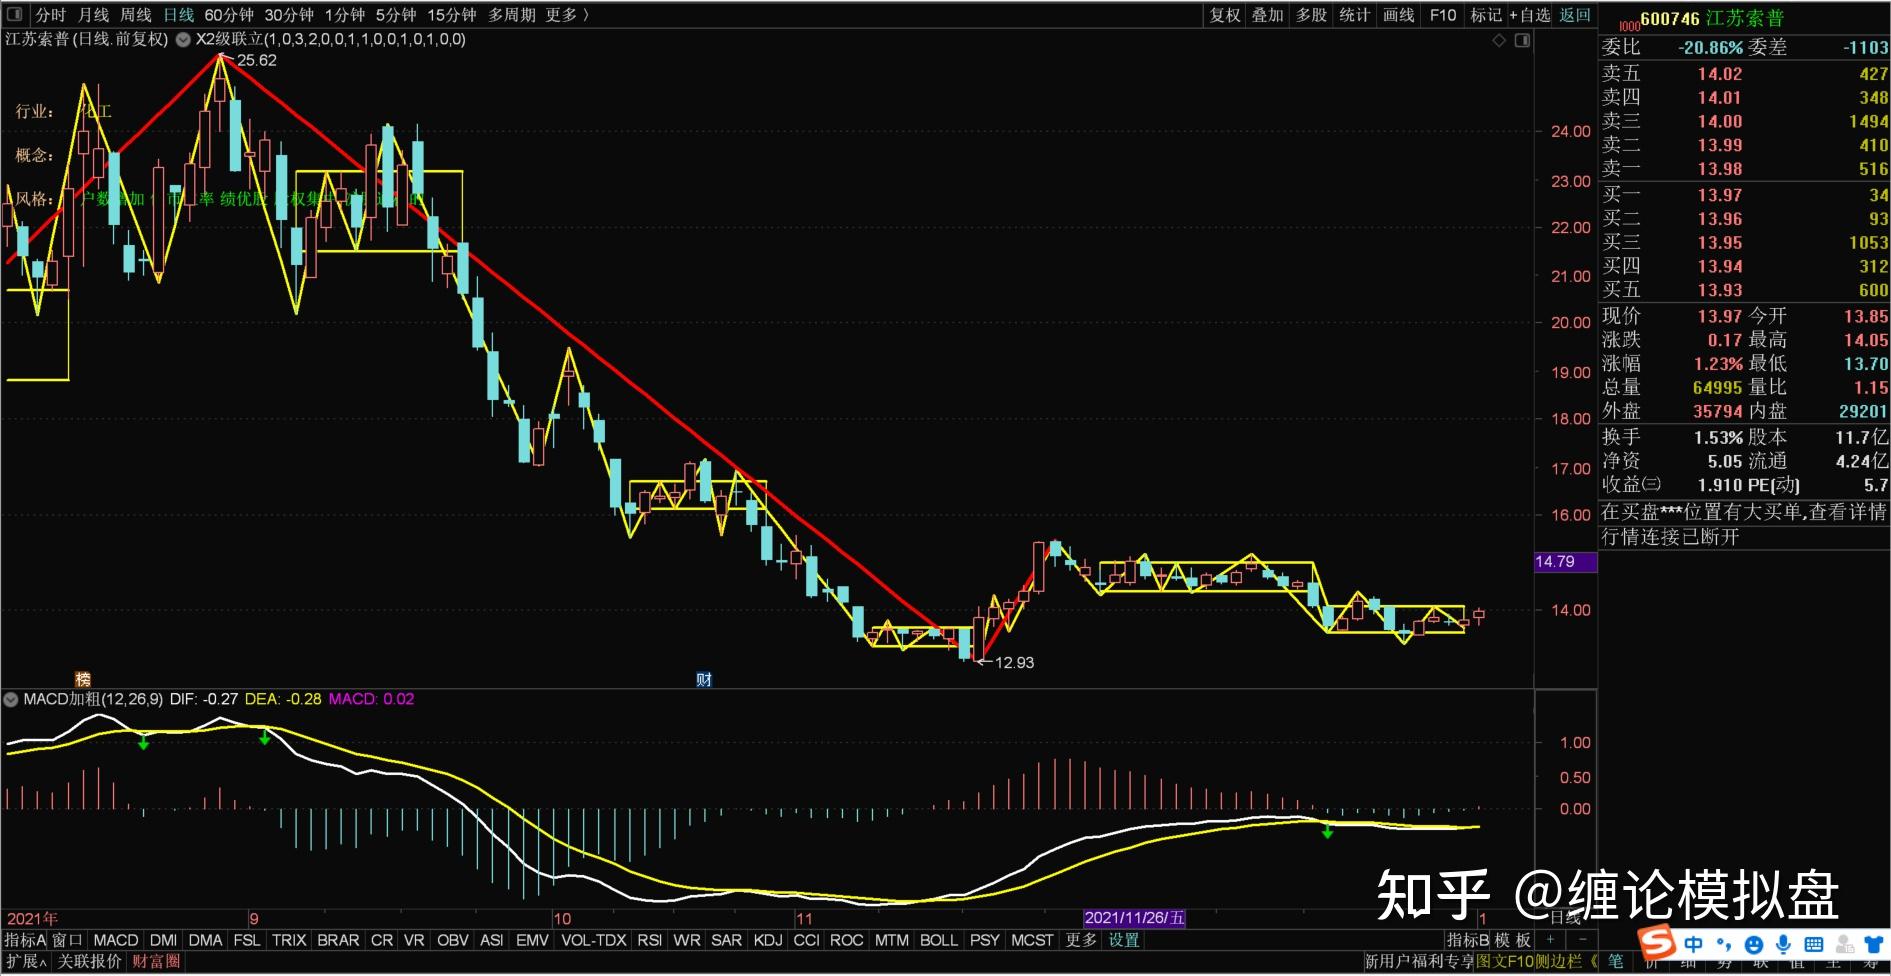Select the 5分钟 period

pos(396,15)
